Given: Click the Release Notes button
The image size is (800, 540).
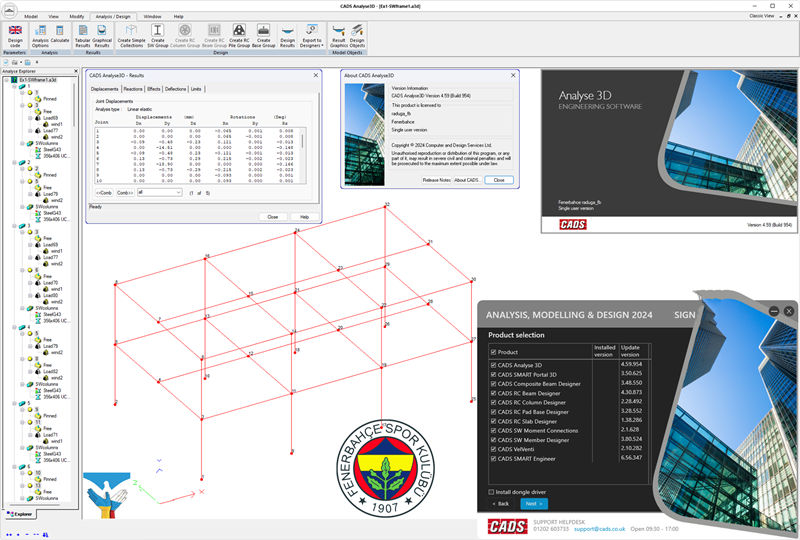Looking at the screenshot, I should point(436,180).
